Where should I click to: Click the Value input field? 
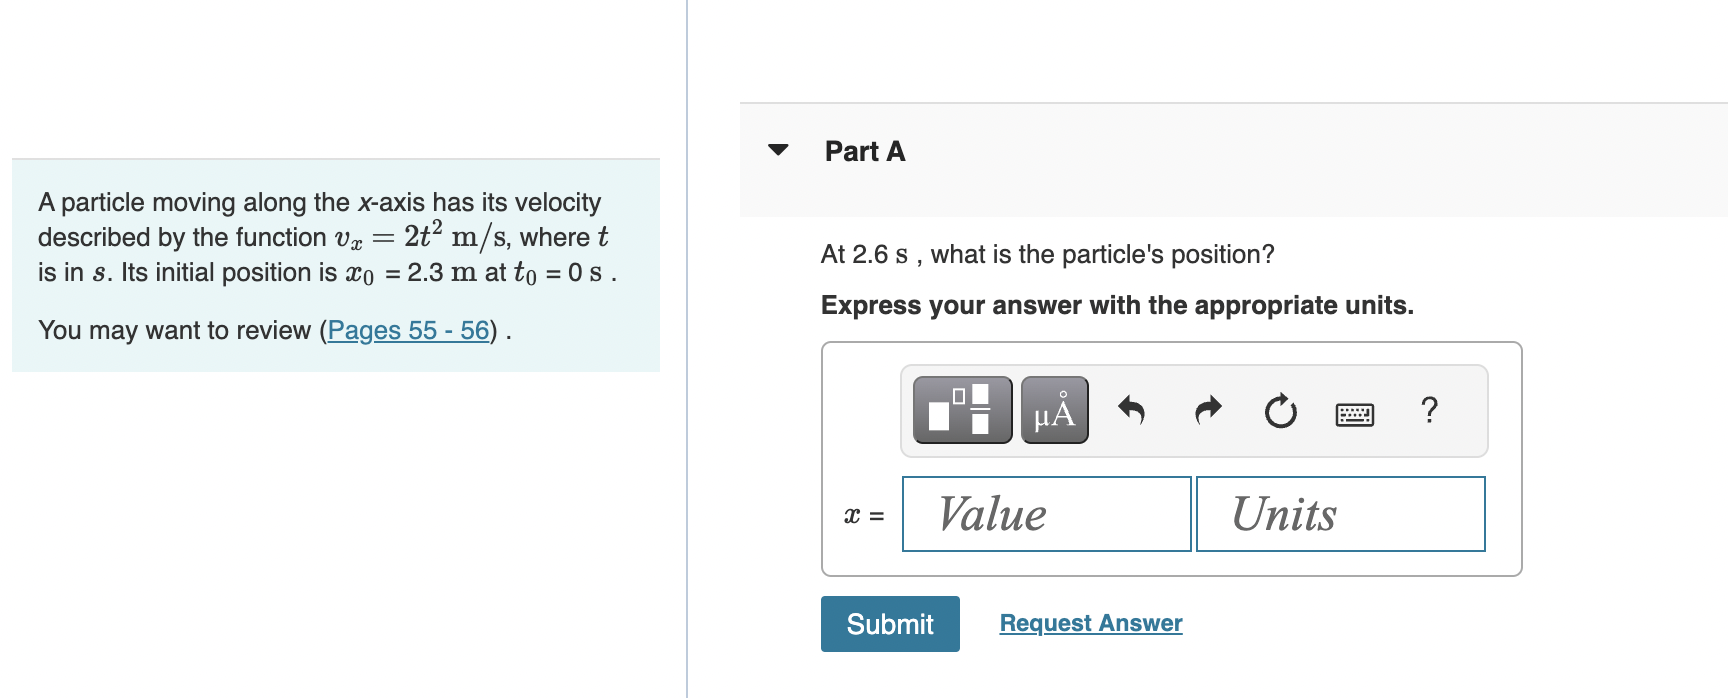pos(1046,514)
